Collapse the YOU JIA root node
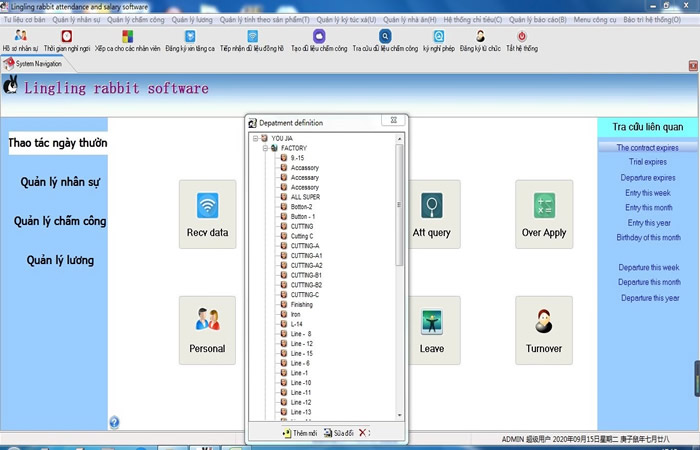Image resolution: width=700 pixels, height=450 pixels. [x=256, y=138]
